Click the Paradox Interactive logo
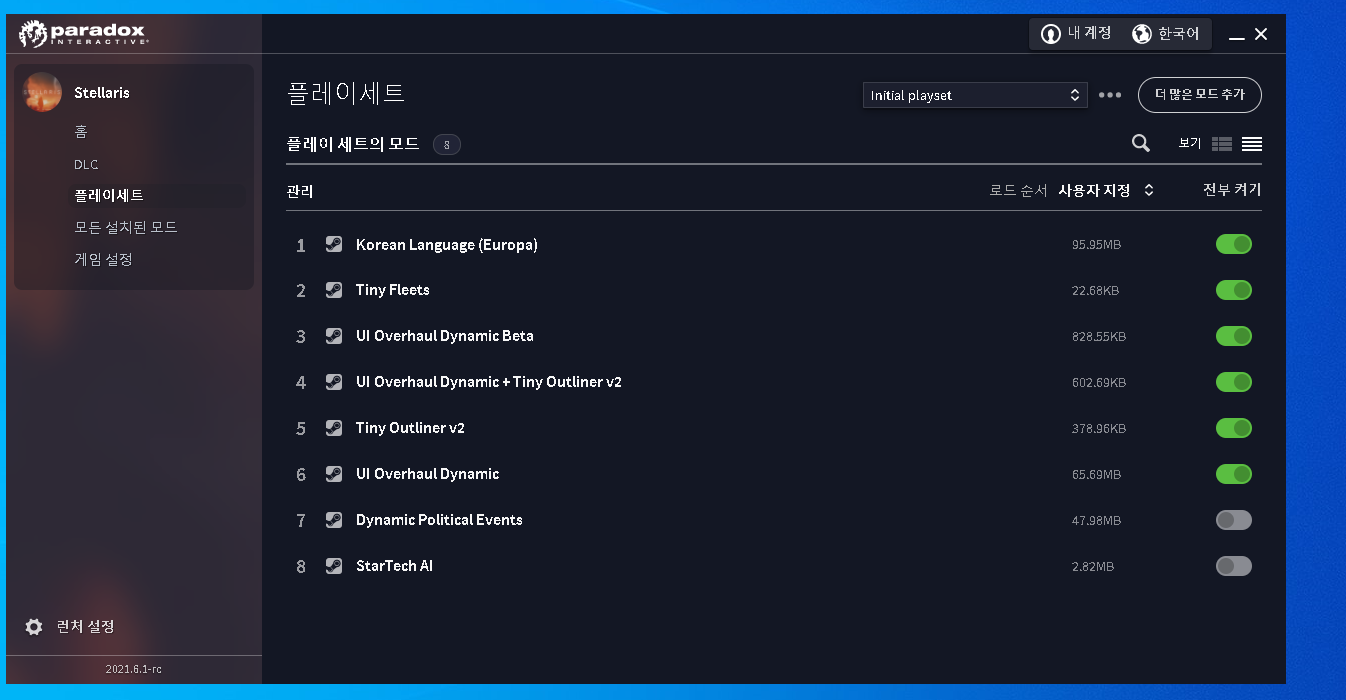Screen dimensions: 1346x700 click(84, 34)
